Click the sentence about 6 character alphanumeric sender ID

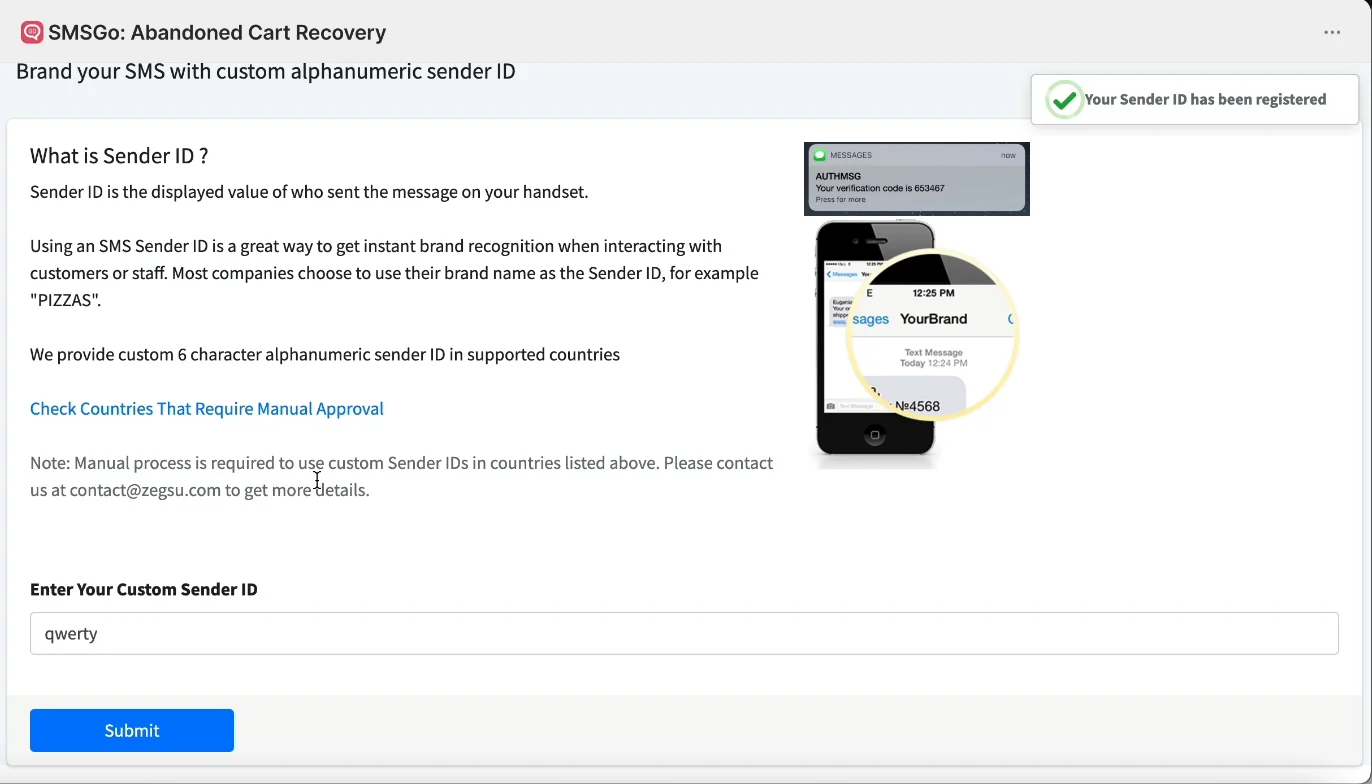(x=325, y=354)
